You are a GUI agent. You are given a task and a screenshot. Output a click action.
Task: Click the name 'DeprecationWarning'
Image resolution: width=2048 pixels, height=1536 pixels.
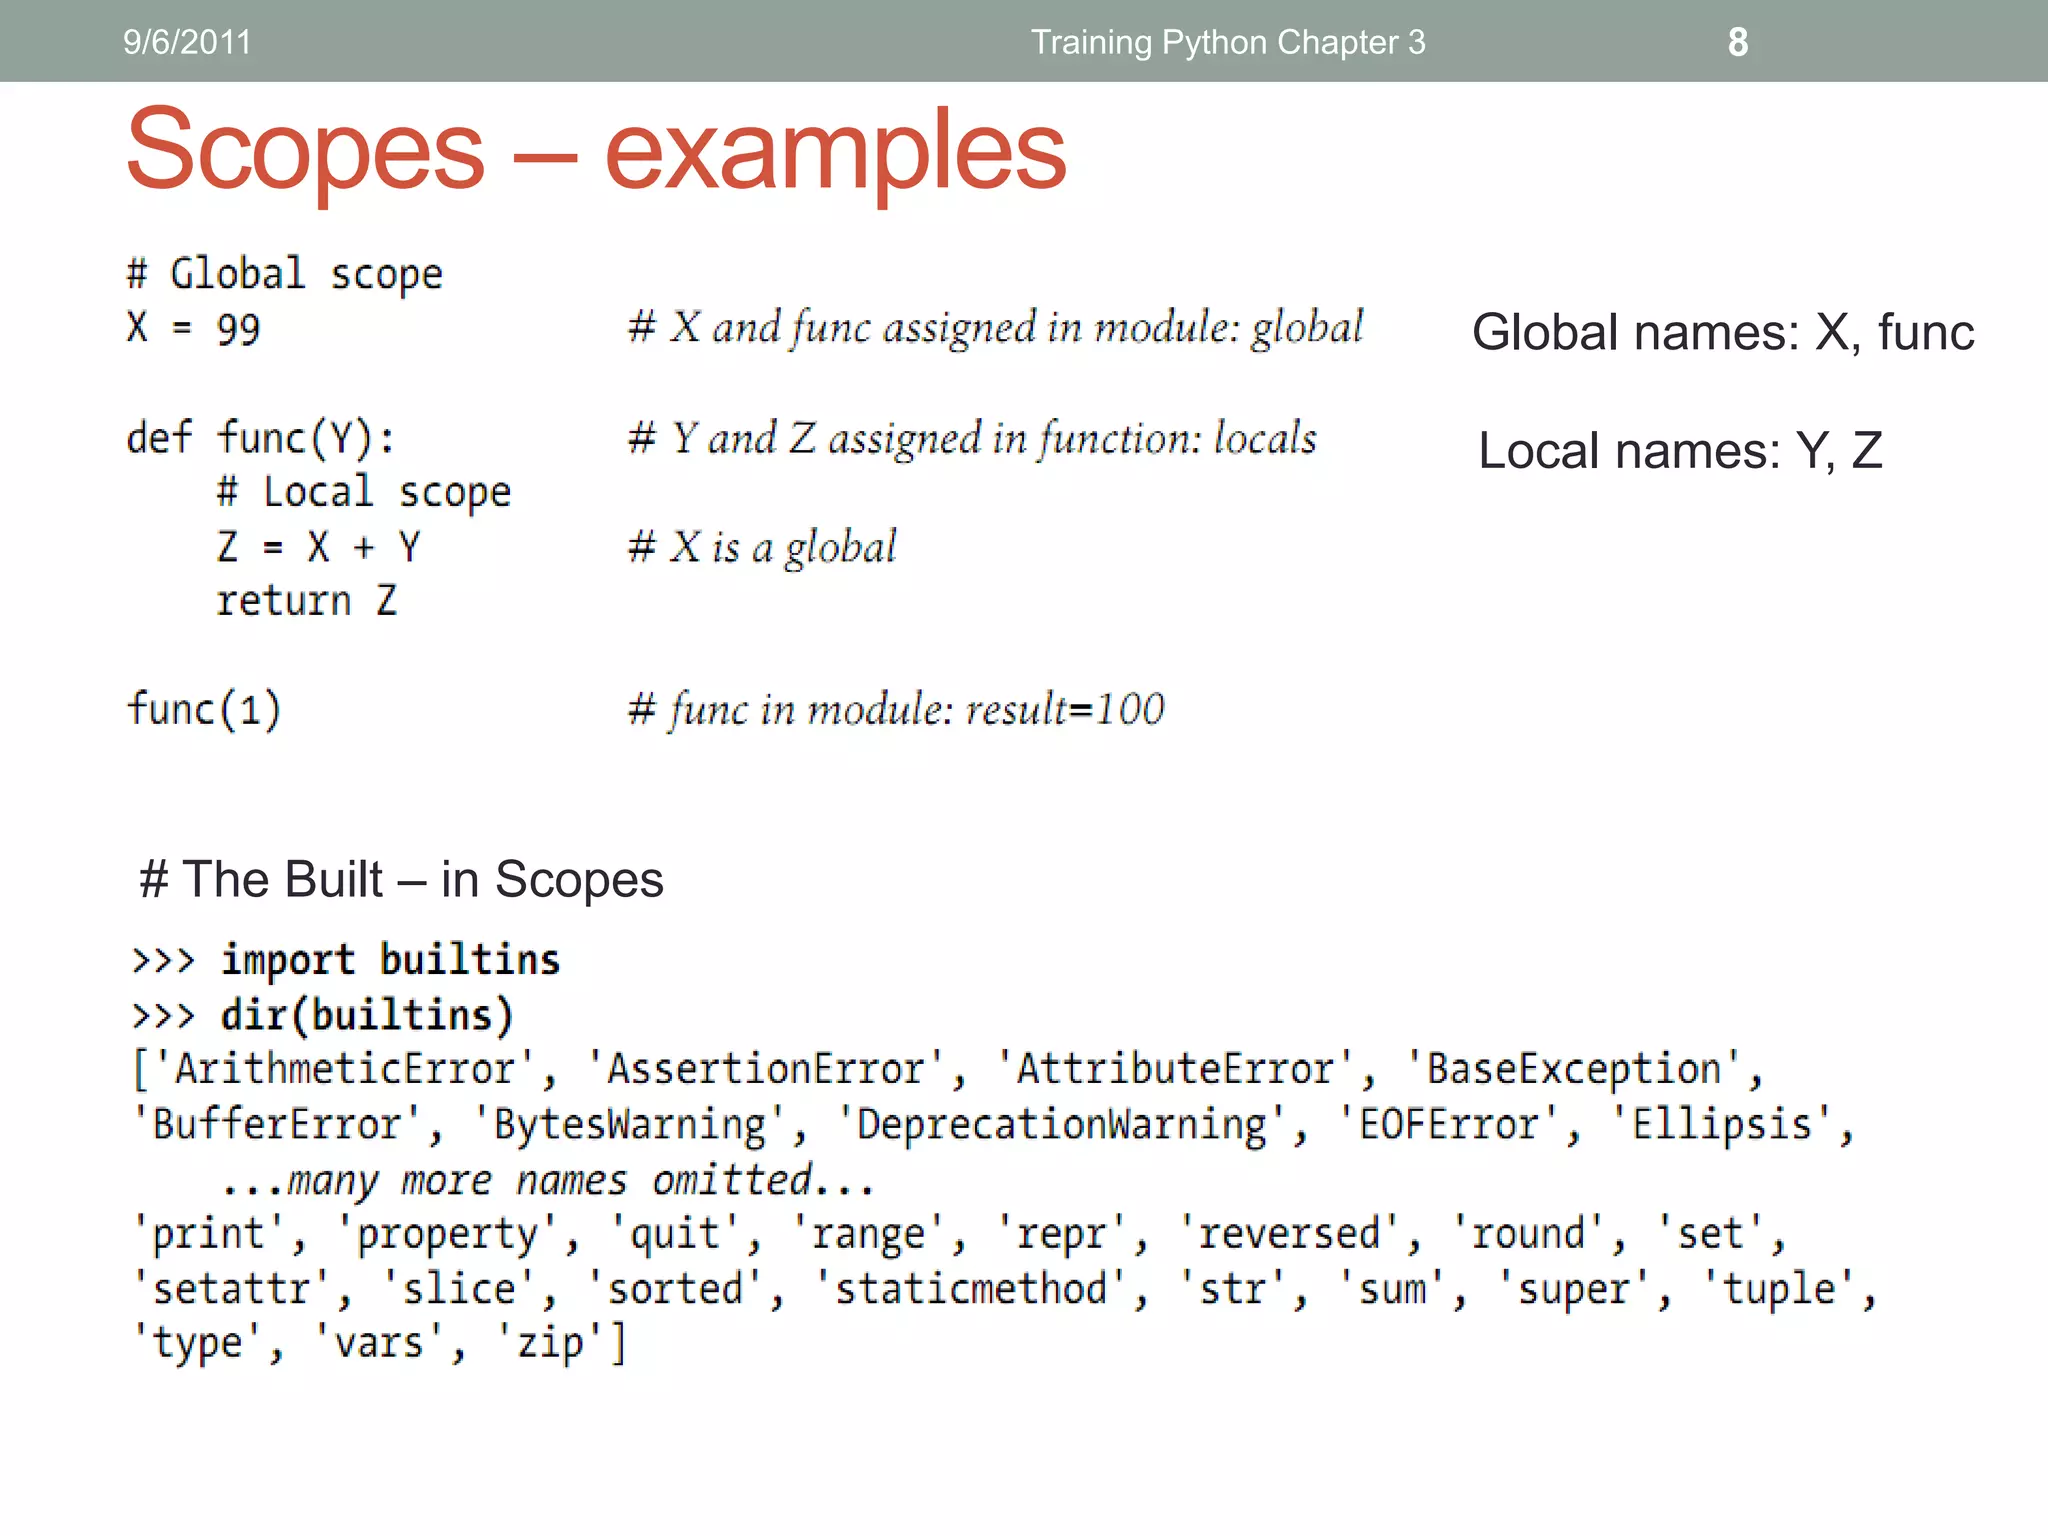[1062, 1124]
